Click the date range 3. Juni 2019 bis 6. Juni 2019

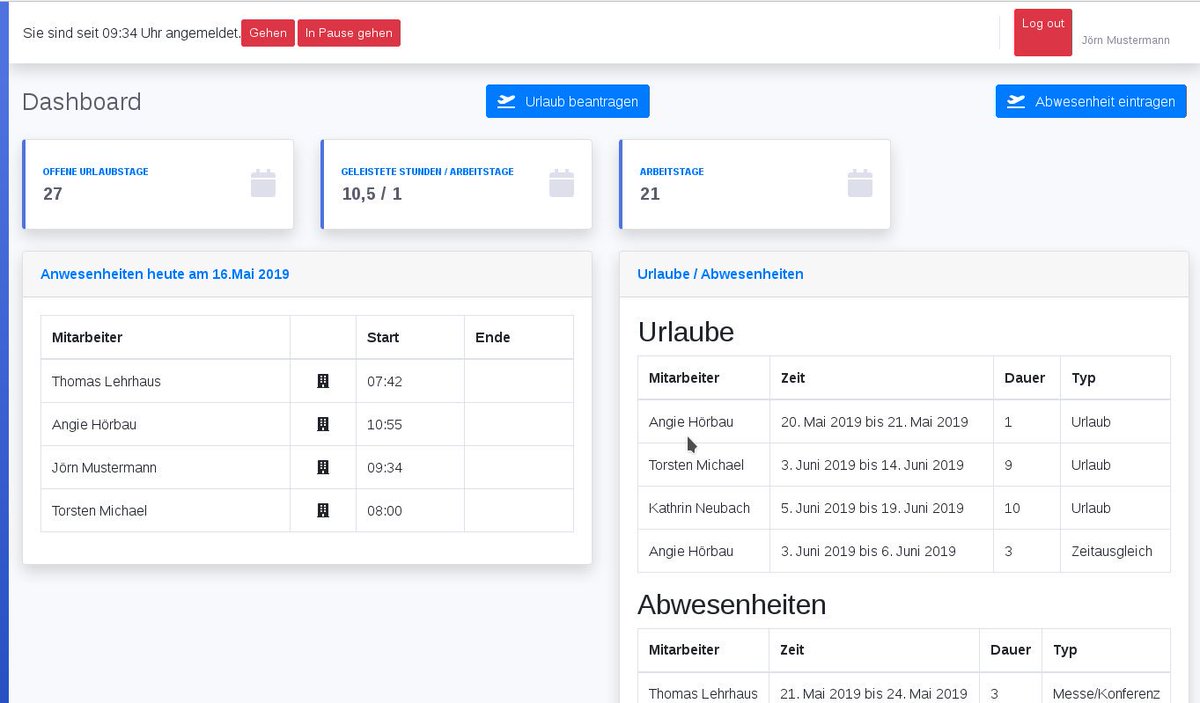click(x=868, y=551)
